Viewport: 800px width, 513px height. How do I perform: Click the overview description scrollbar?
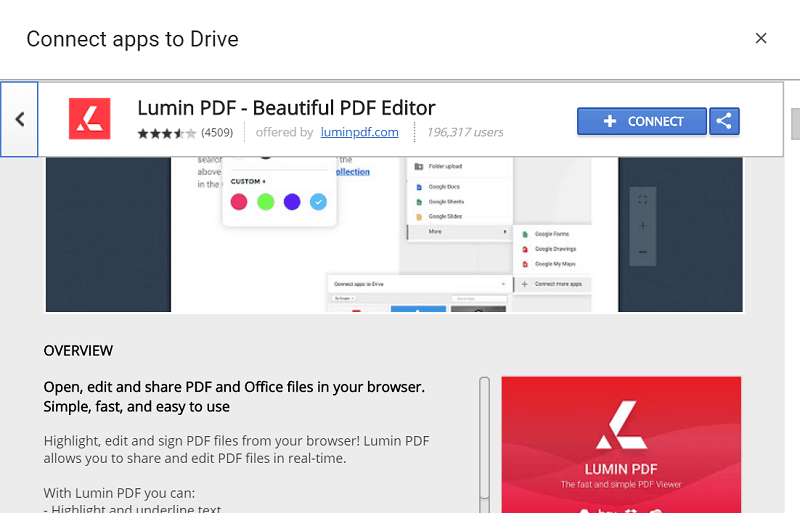(x=484, y=439)
